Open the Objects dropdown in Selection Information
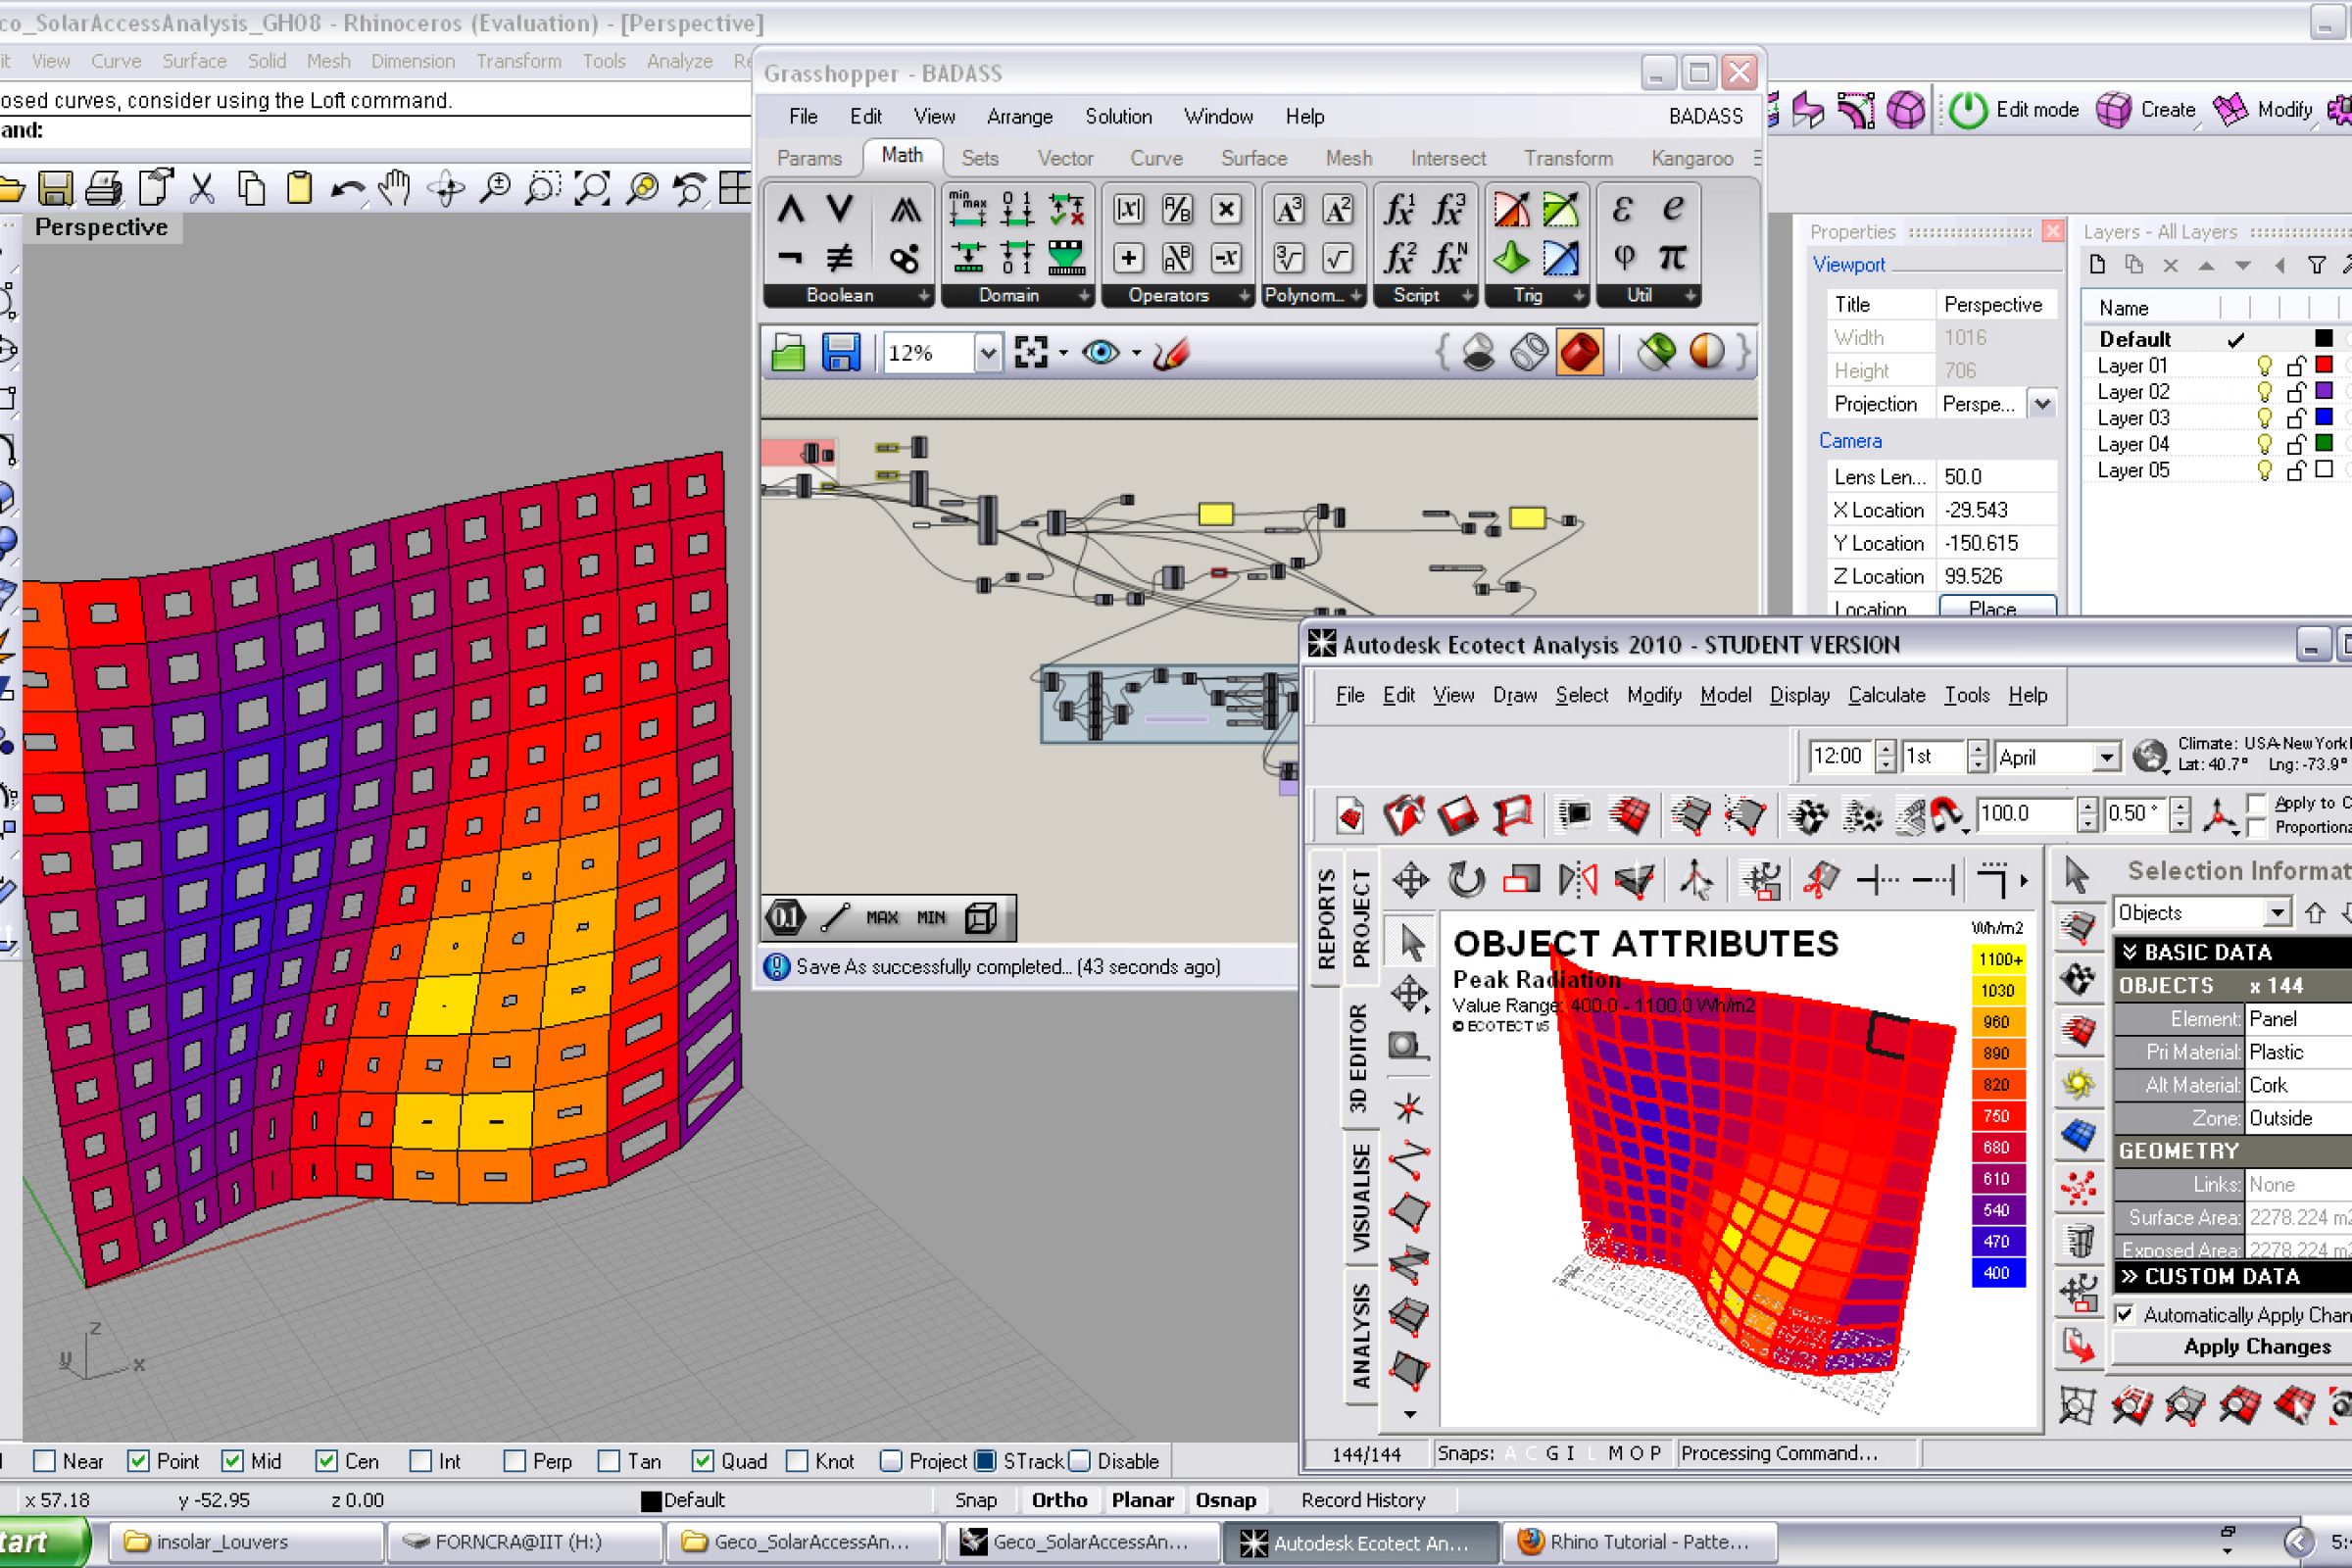 click(2277, 912)
